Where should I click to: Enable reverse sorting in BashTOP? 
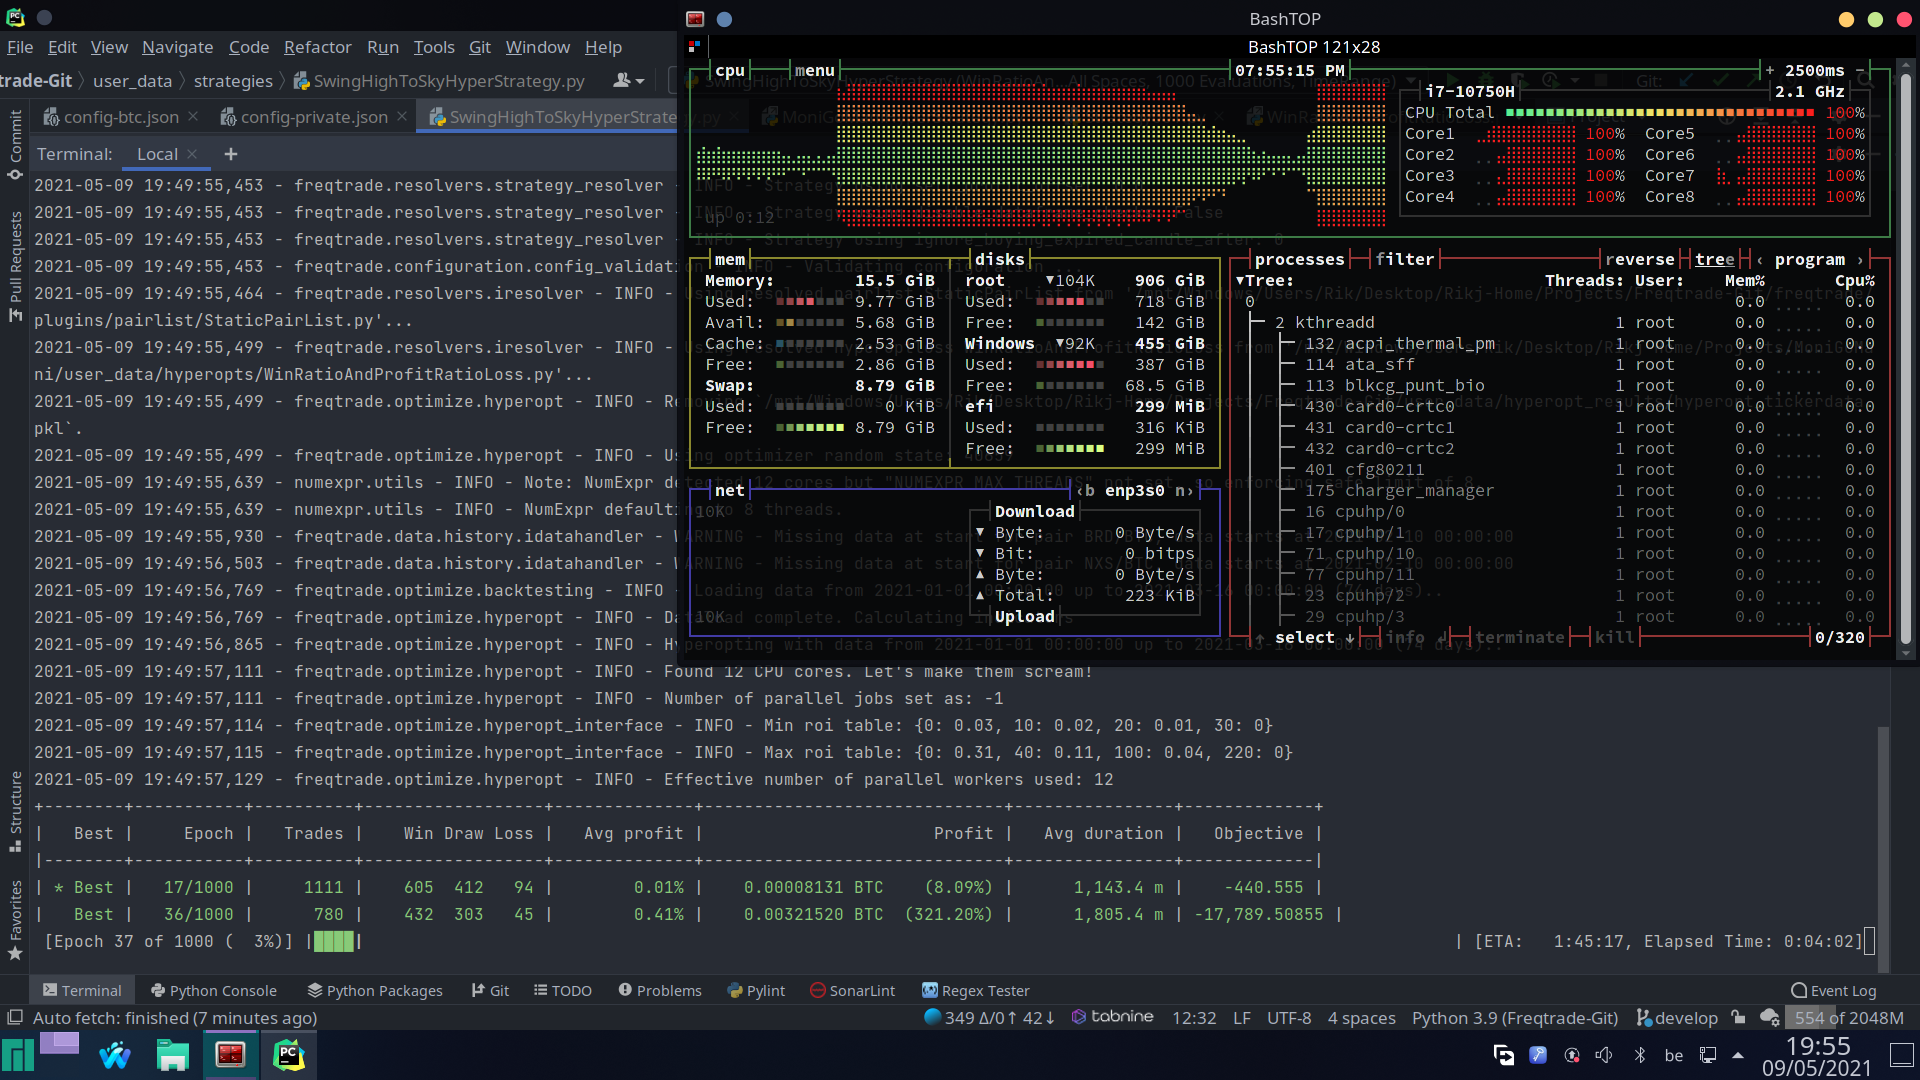1640,259
